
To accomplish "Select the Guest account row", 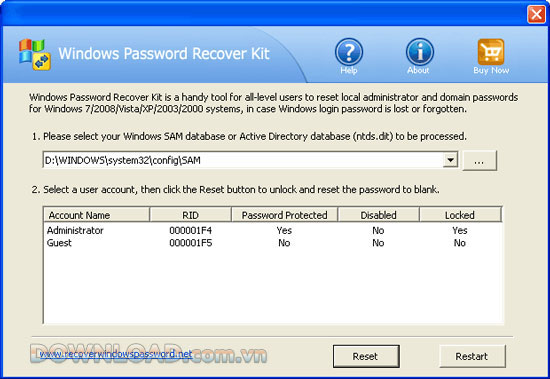I will [x=273, y=243].
